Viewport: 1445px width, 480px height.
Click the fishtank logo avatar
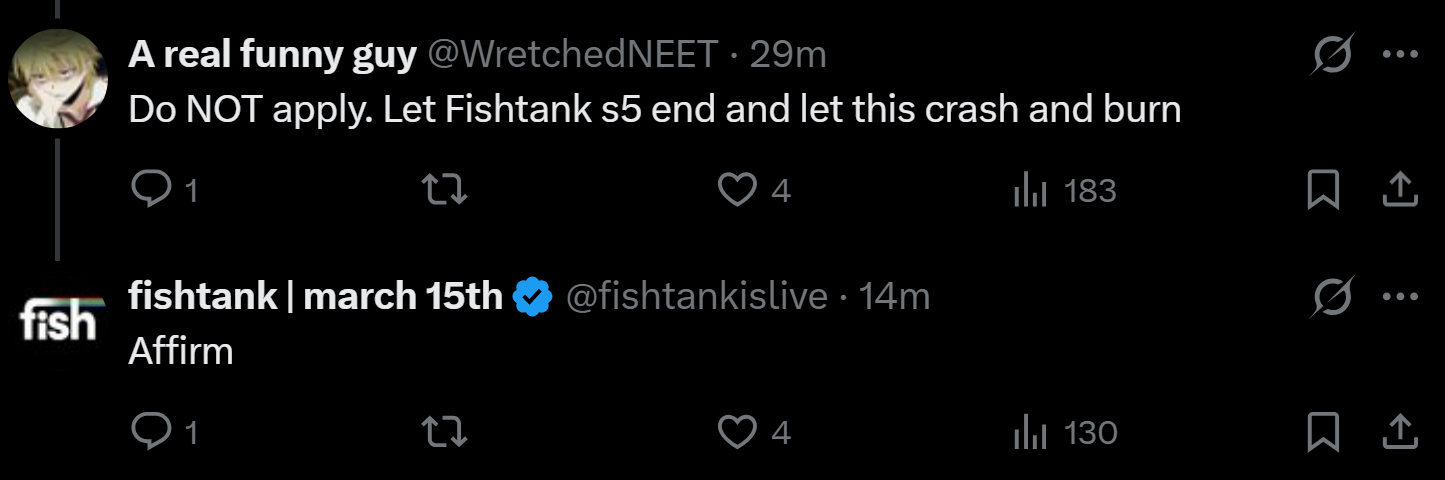[58, 320]
